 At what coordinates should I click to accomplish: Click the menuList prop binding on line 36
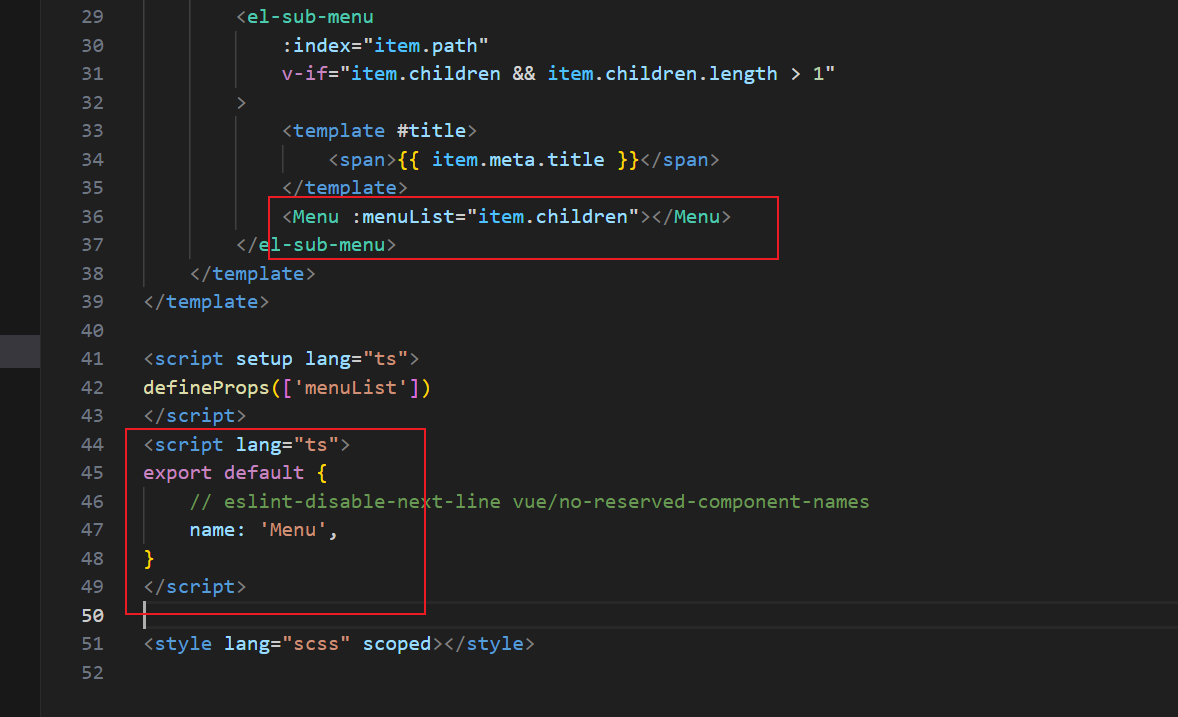click(410, 216)
